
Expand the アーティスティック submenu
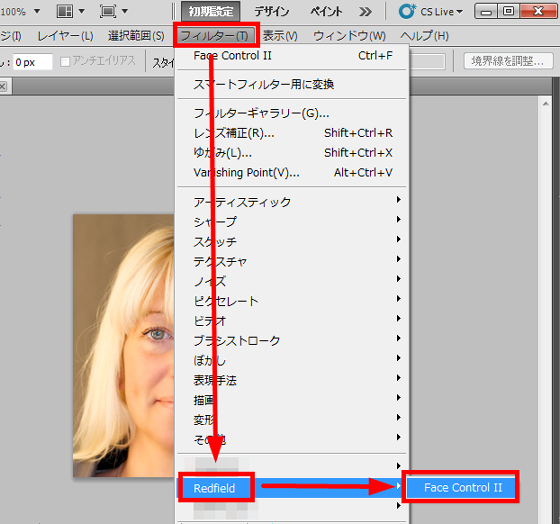click(292, 202)
